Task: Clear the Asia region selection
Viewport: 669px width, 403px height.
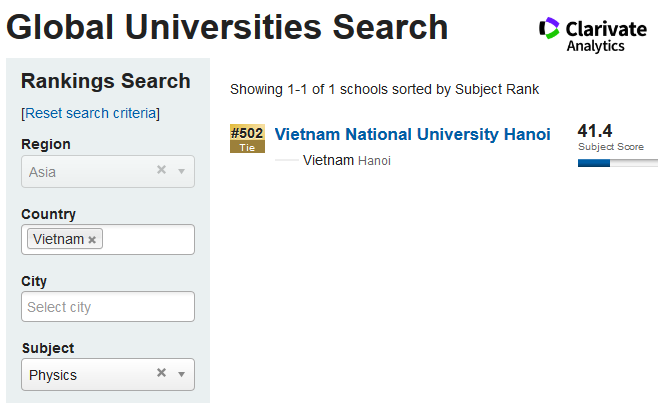Action: (x=161, y=170)
